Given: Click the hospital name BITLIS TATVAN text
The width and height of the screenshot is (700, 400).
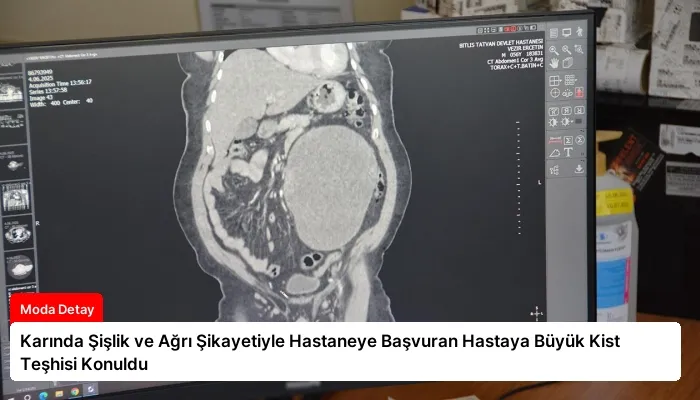Looking at the screenshot, I should click(501, 44).
